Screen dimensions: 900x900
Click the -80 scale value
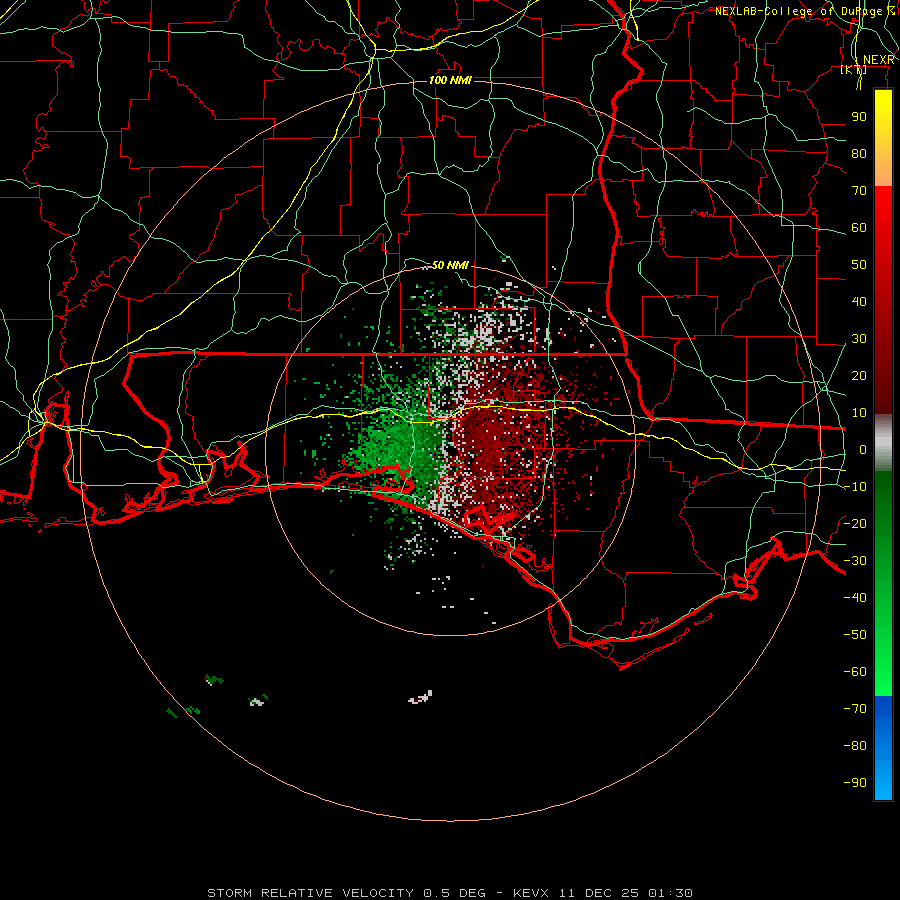(855, 746)
